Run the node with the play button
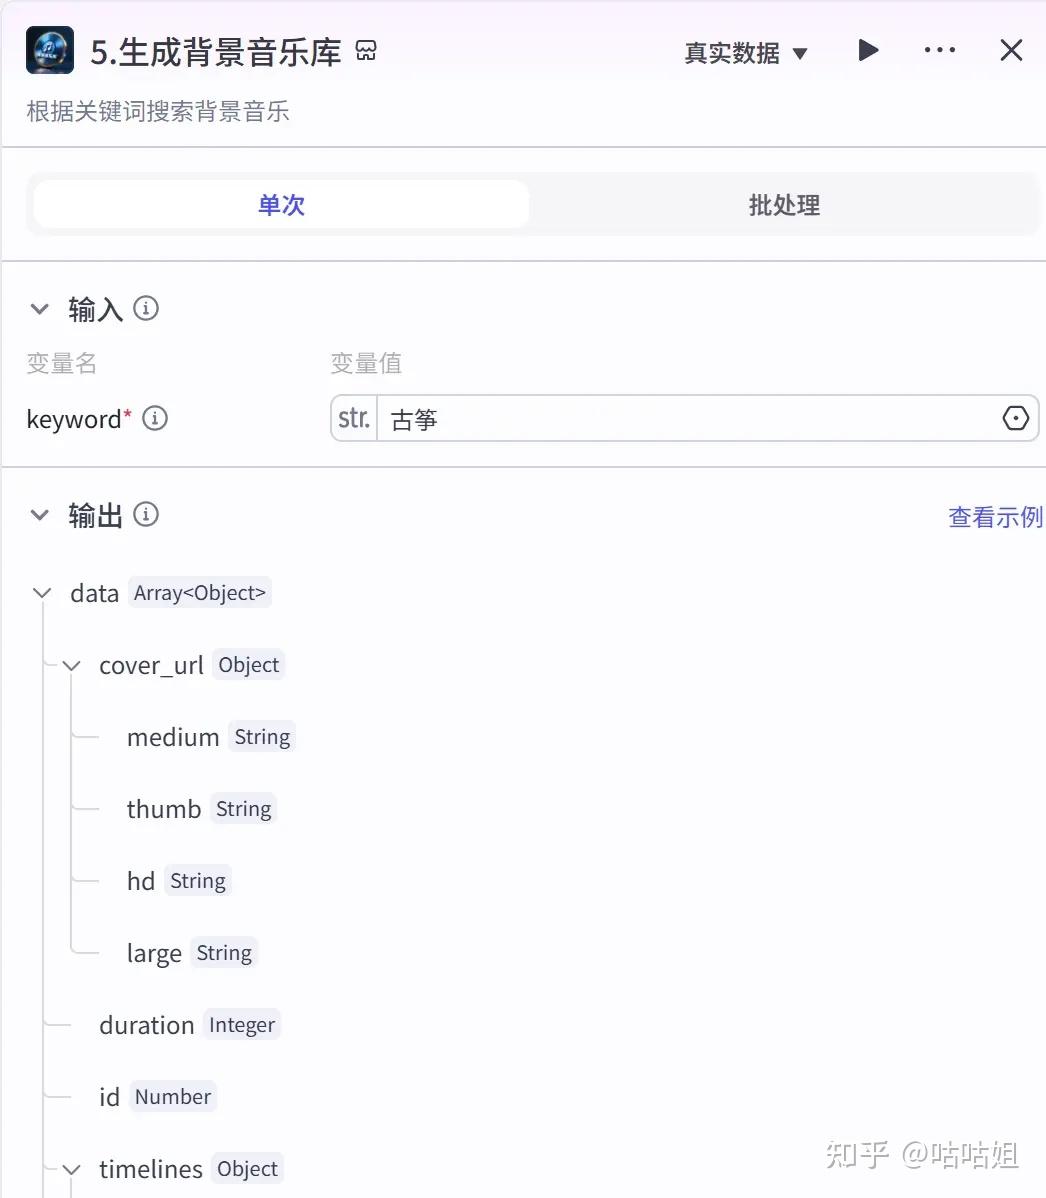1046x1198 pixels. (x=868, y=51)
